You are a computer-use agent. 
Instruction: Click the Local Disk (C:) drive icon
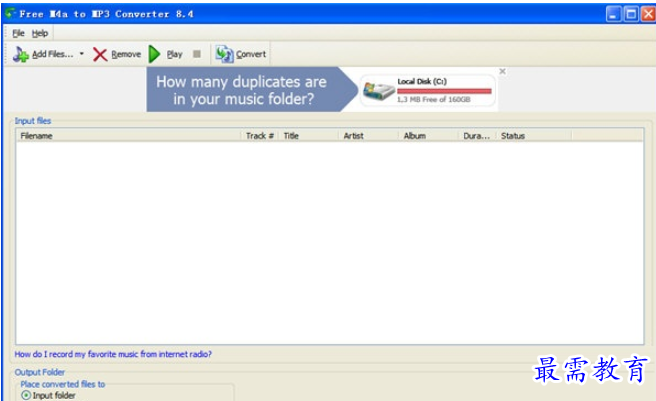tap(379, 91)
